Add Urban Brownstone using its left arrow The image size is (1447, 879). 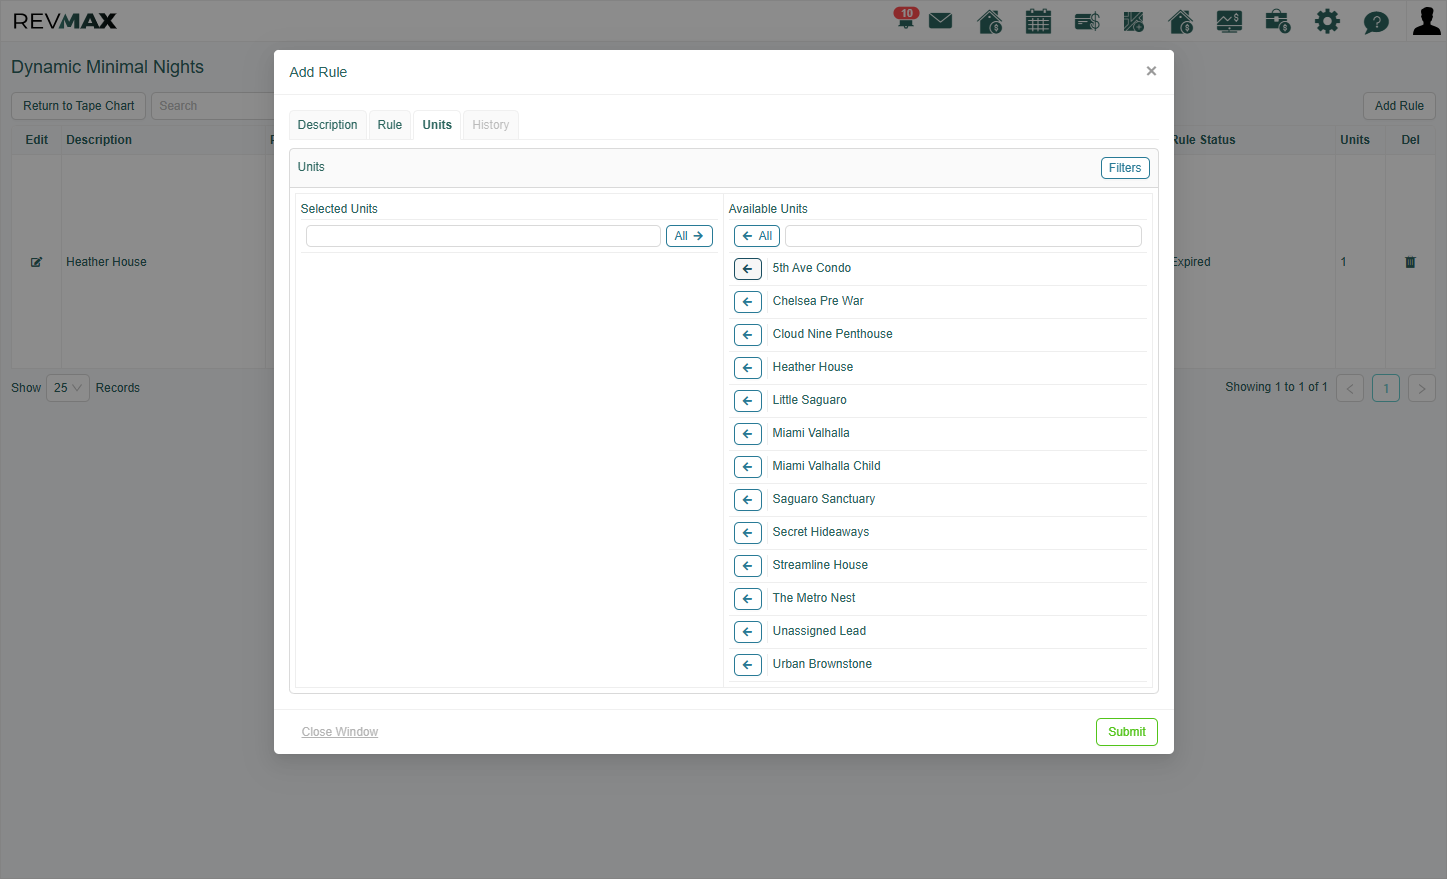point(747,665)
